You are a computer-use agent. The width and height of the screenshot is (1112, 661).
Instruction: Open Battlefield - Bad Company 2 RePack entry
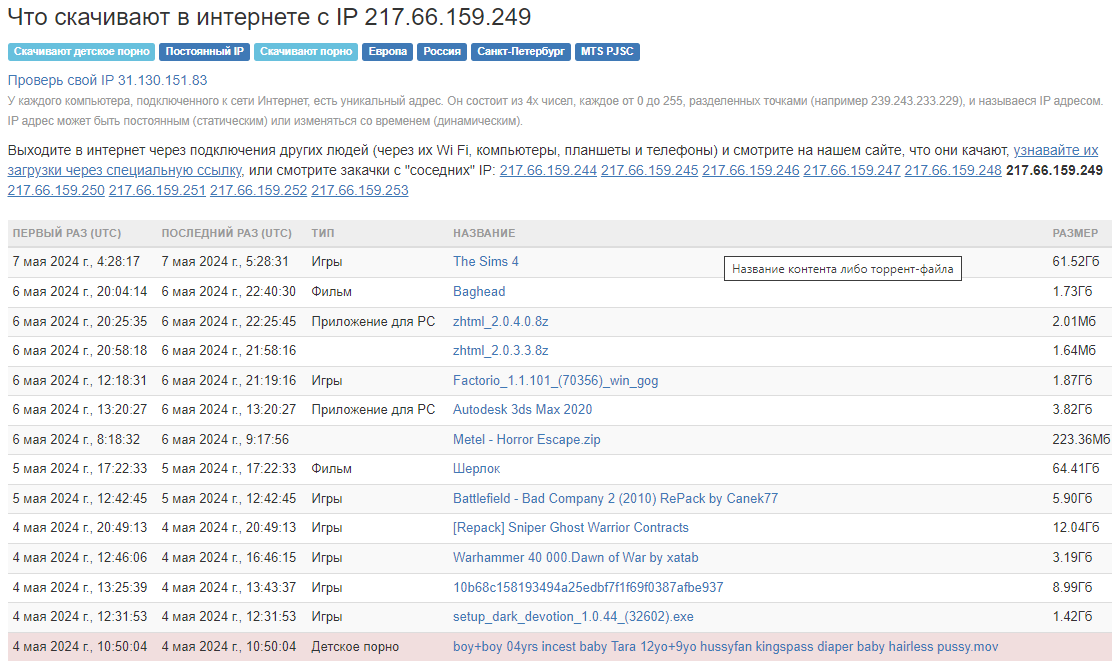click(x=616, y=499)
